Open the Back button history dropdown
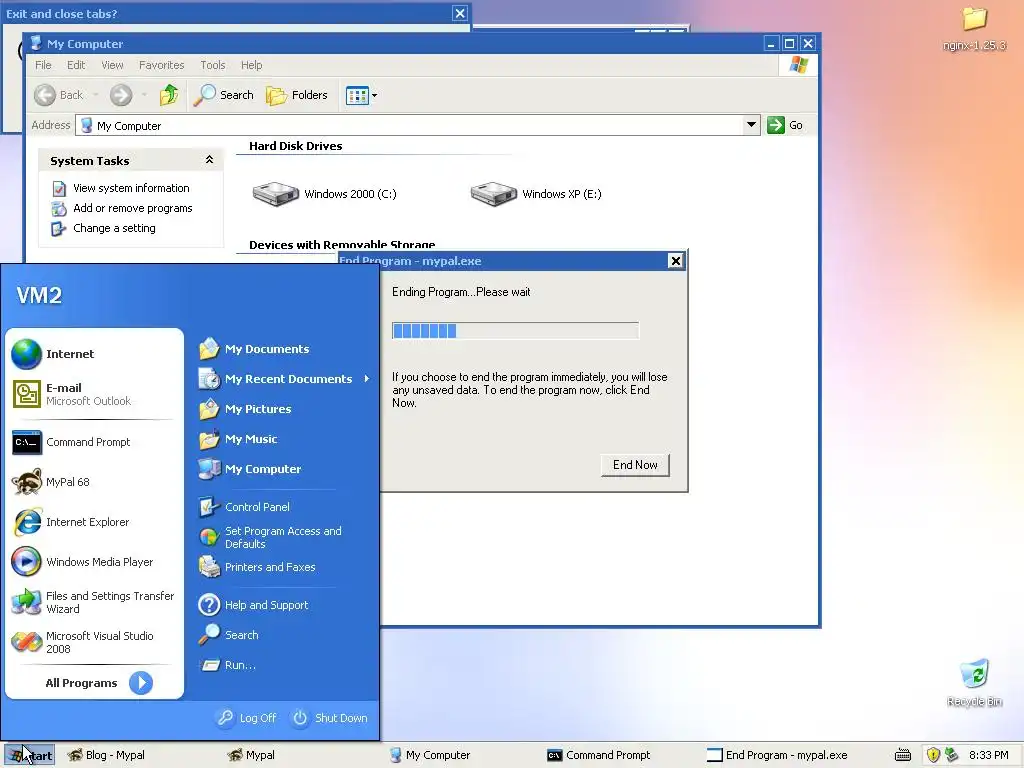The image size is (1024, 768). click(95, 95)
